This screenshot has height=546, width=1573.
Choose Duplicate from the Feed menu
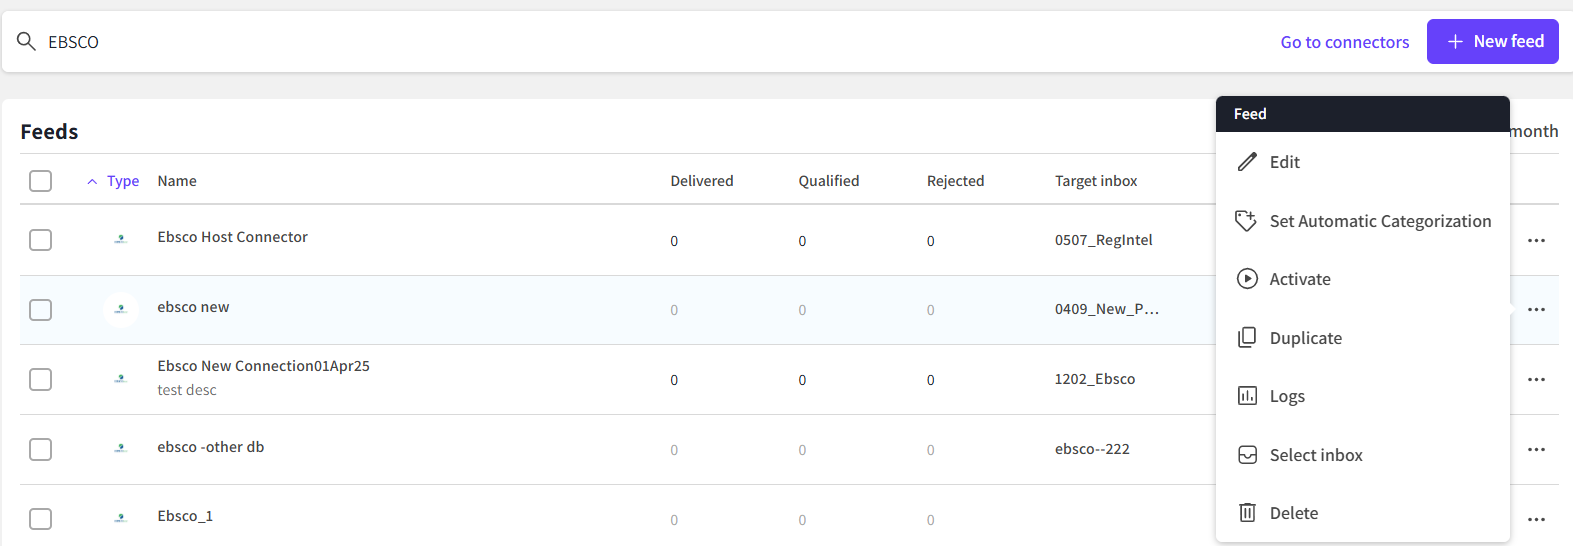1305,338
